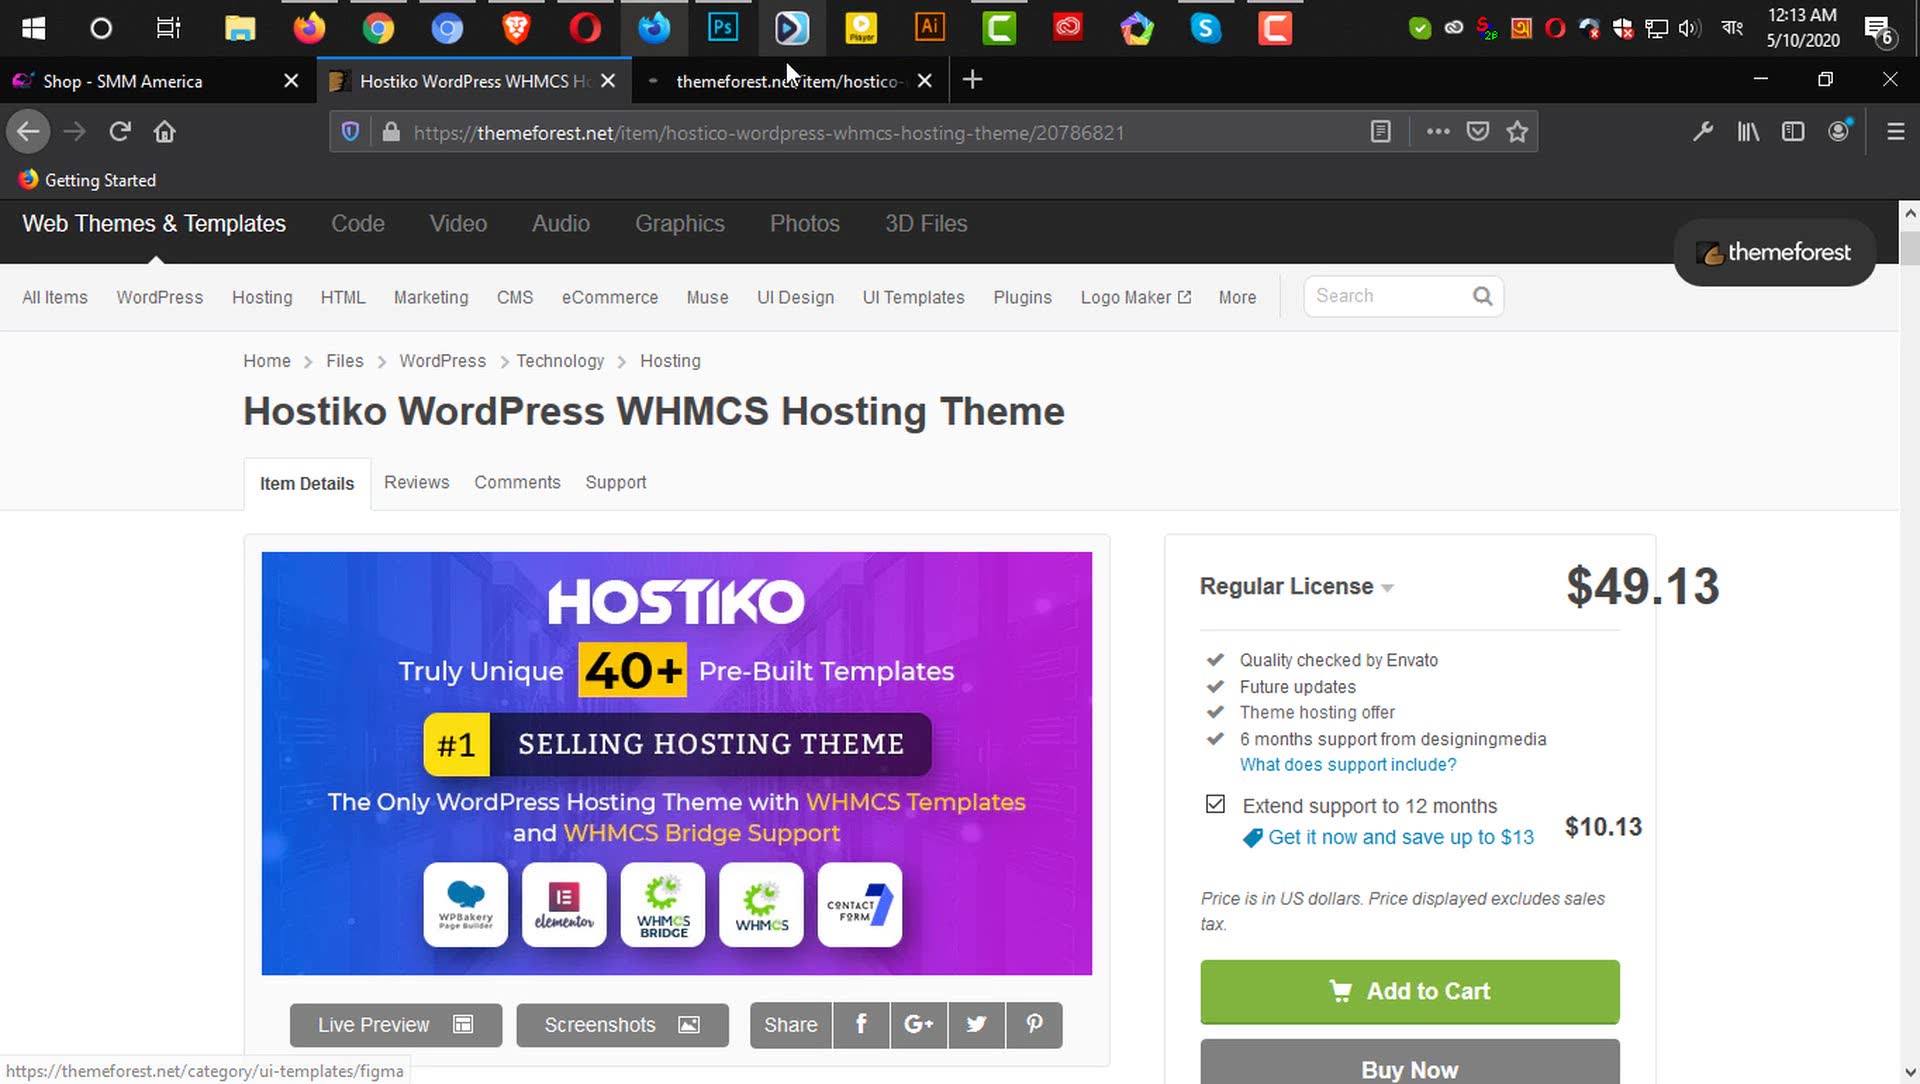This screenshot has height=1084, width=1920.
Task: Click the Add to Cart button
Action: (1409, 992)
